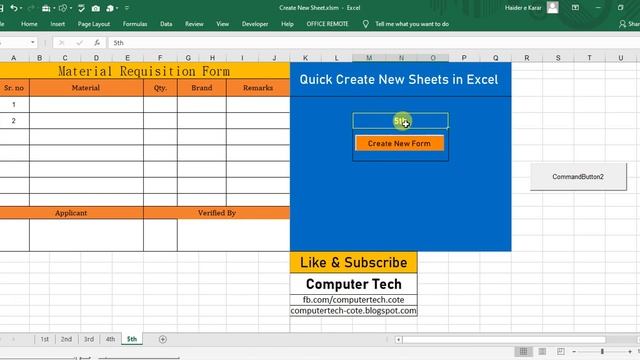The width and height of the screenshot is (640, 360).
Task: Switch to Normal view icon
Action: [523, 351]
